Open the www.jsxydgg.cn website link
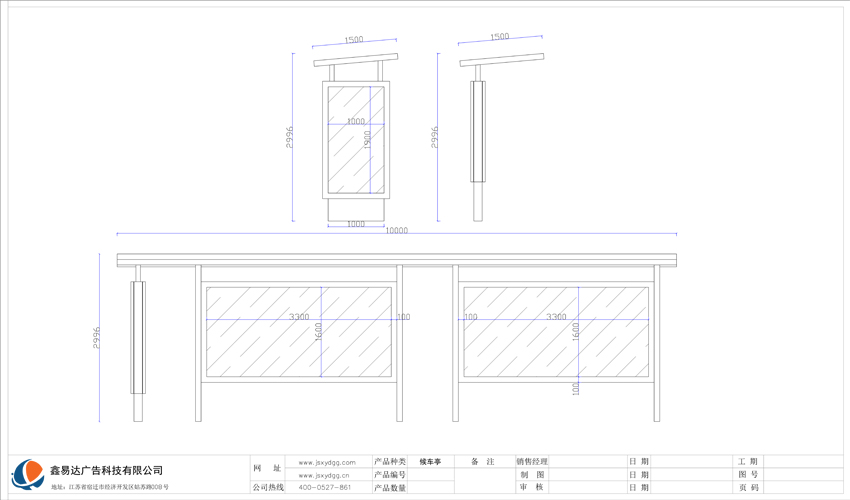 tap(324, 475)
